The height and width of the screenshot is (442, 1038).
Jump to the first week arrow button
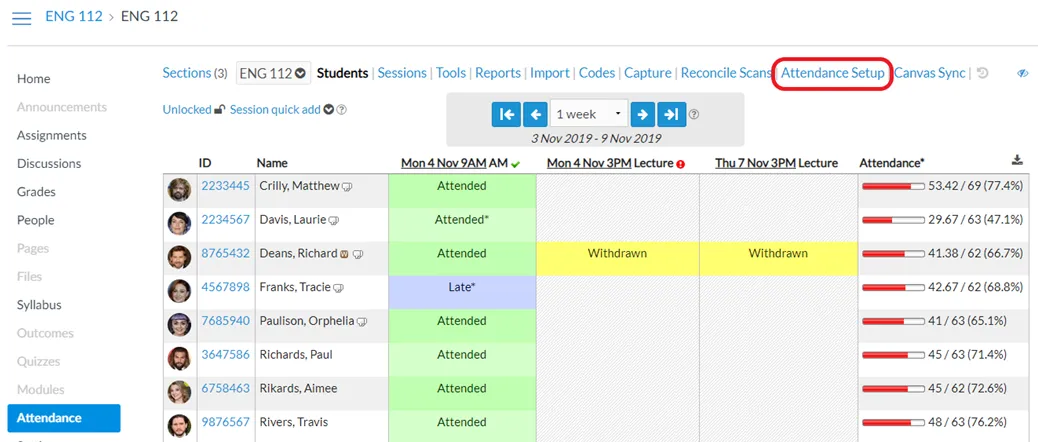(506, 114)
